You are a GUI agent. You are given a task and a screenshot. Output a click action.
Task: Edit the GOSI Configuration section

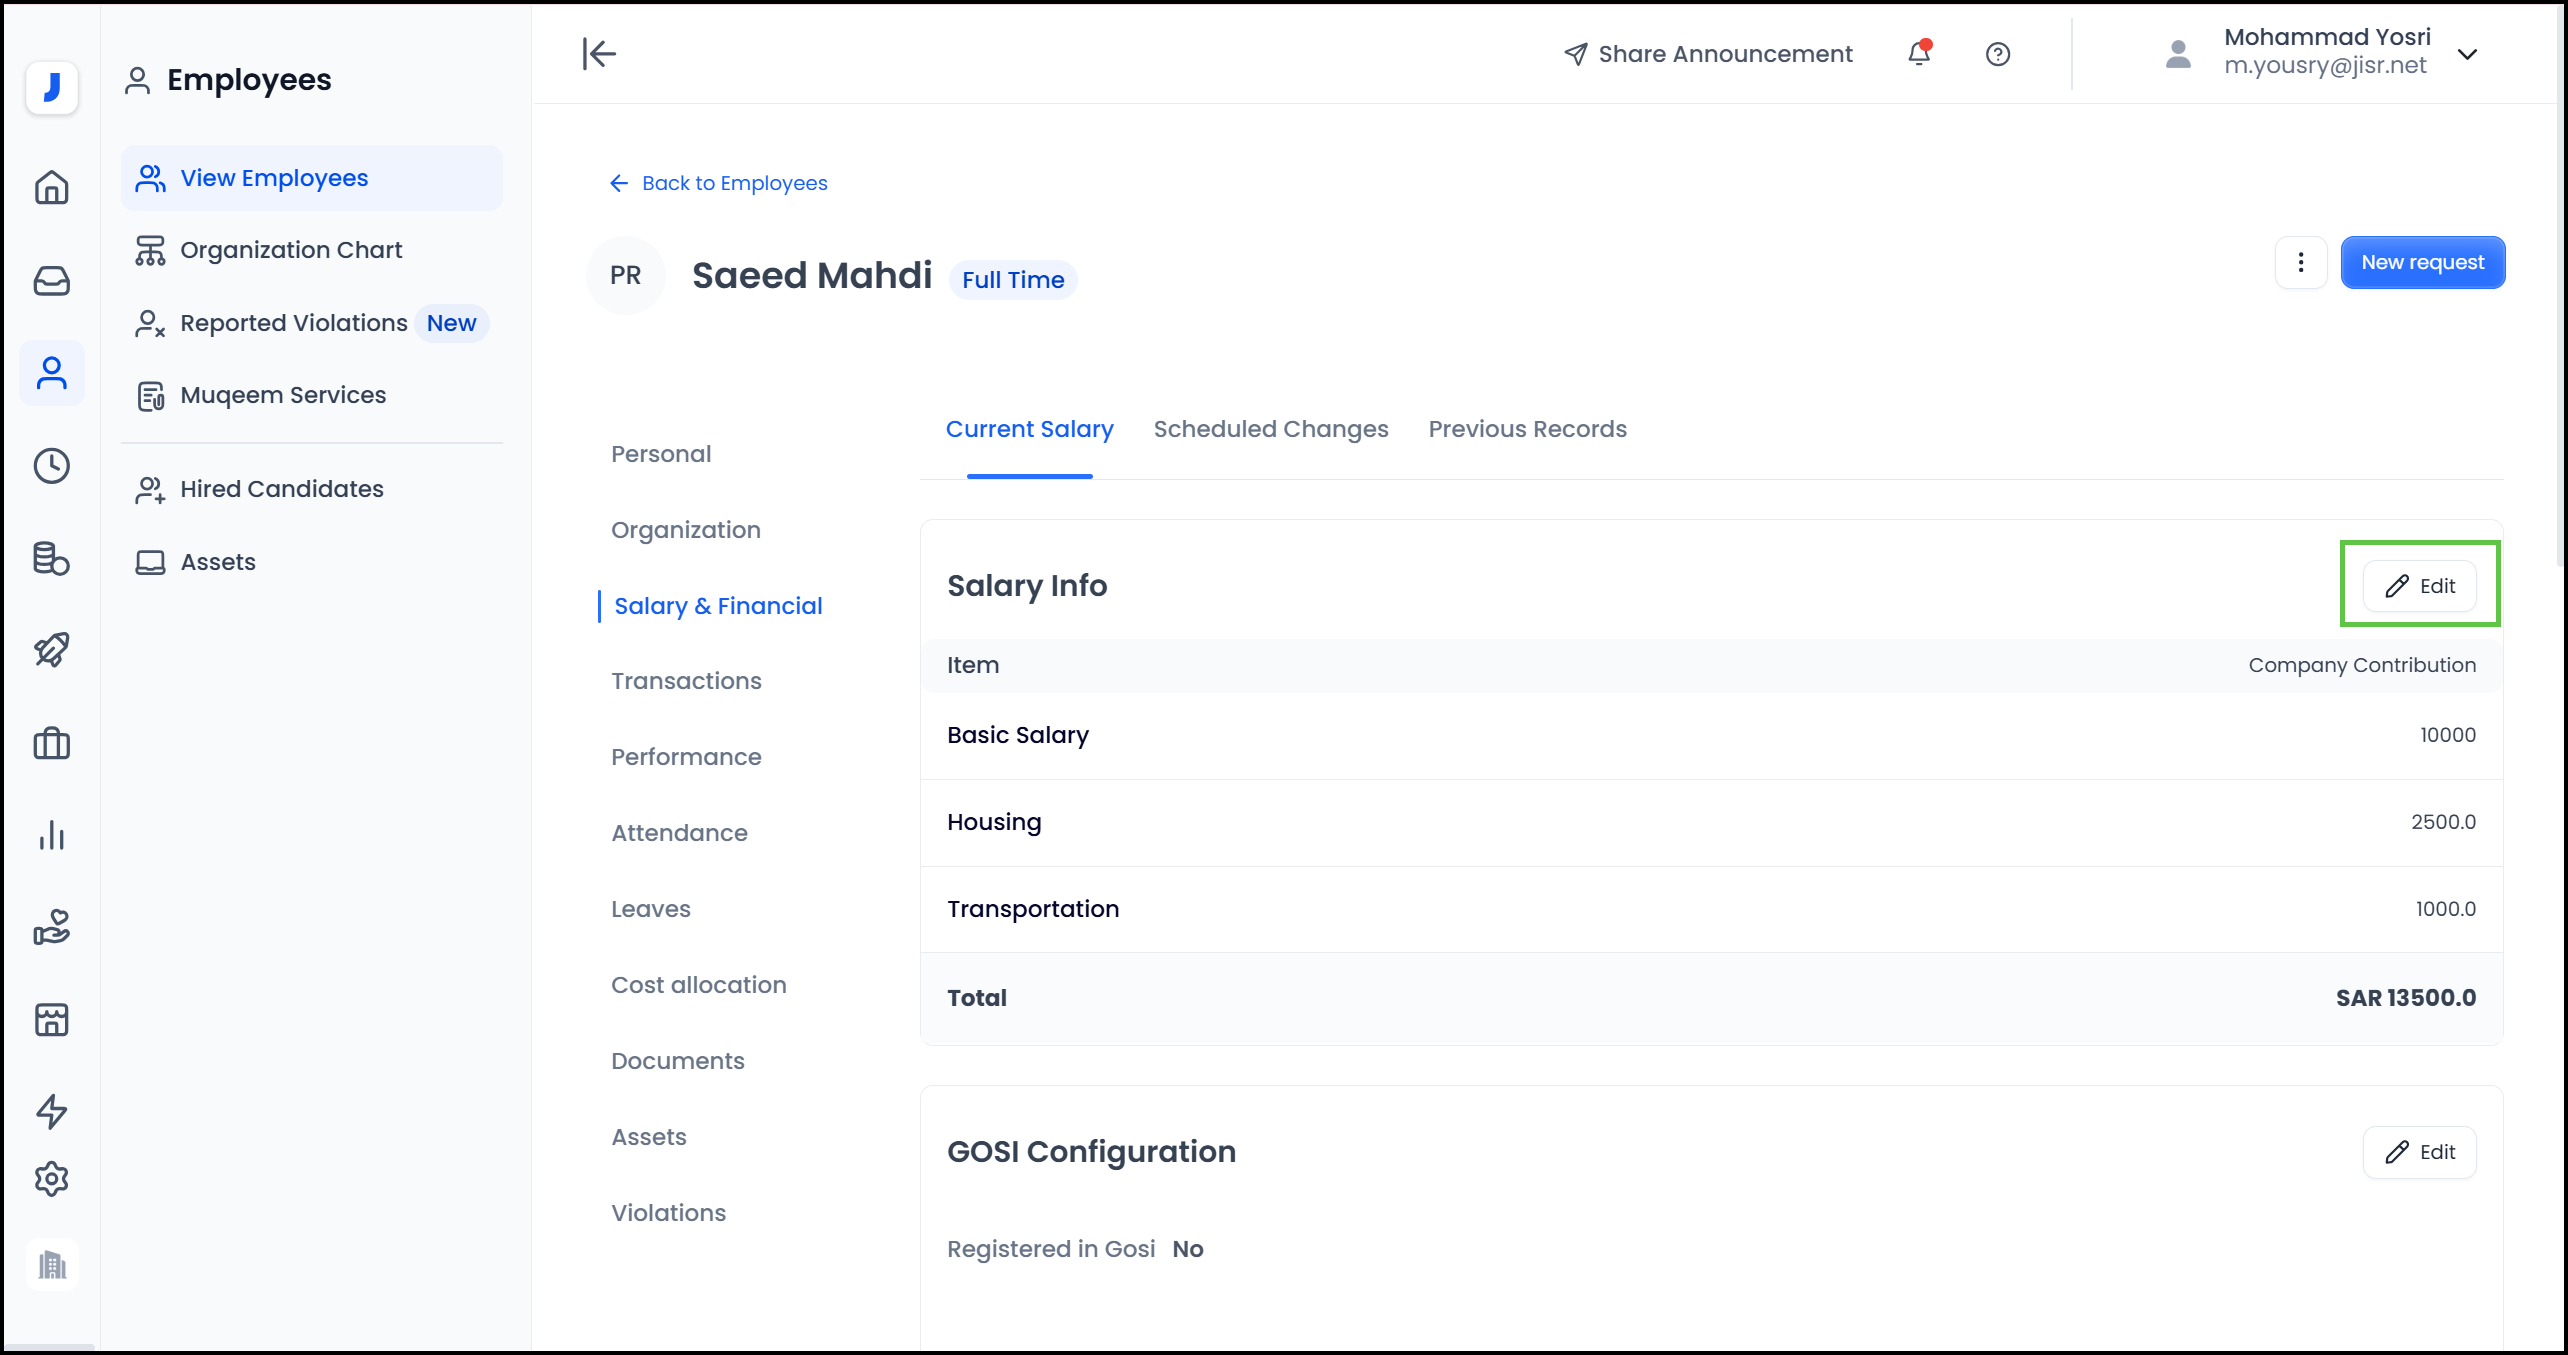click(x=2419, y=1152)
